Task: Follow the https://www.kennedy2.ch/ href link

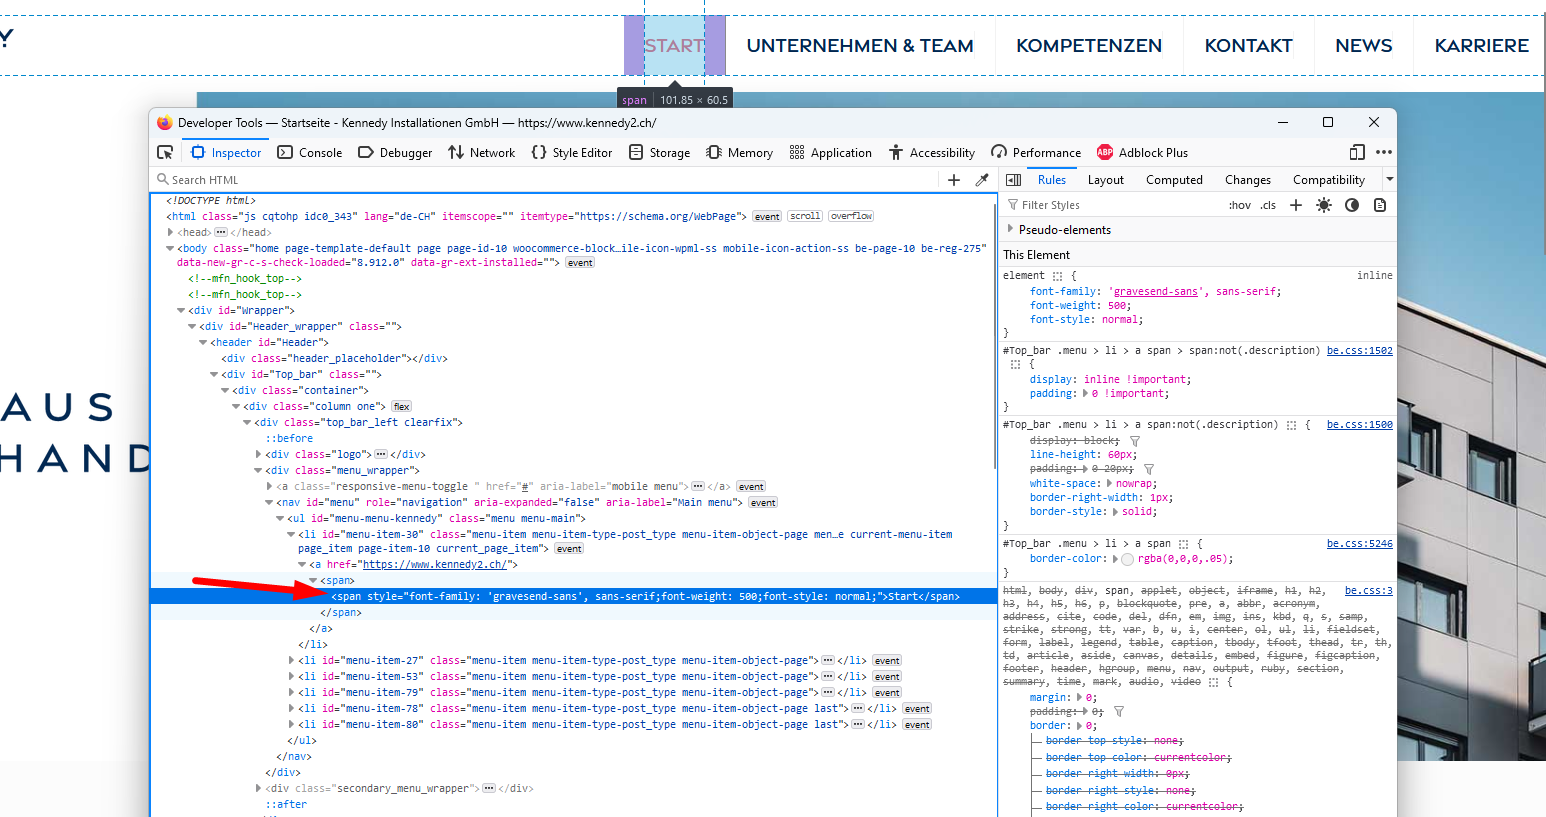Action: (435, 565)
